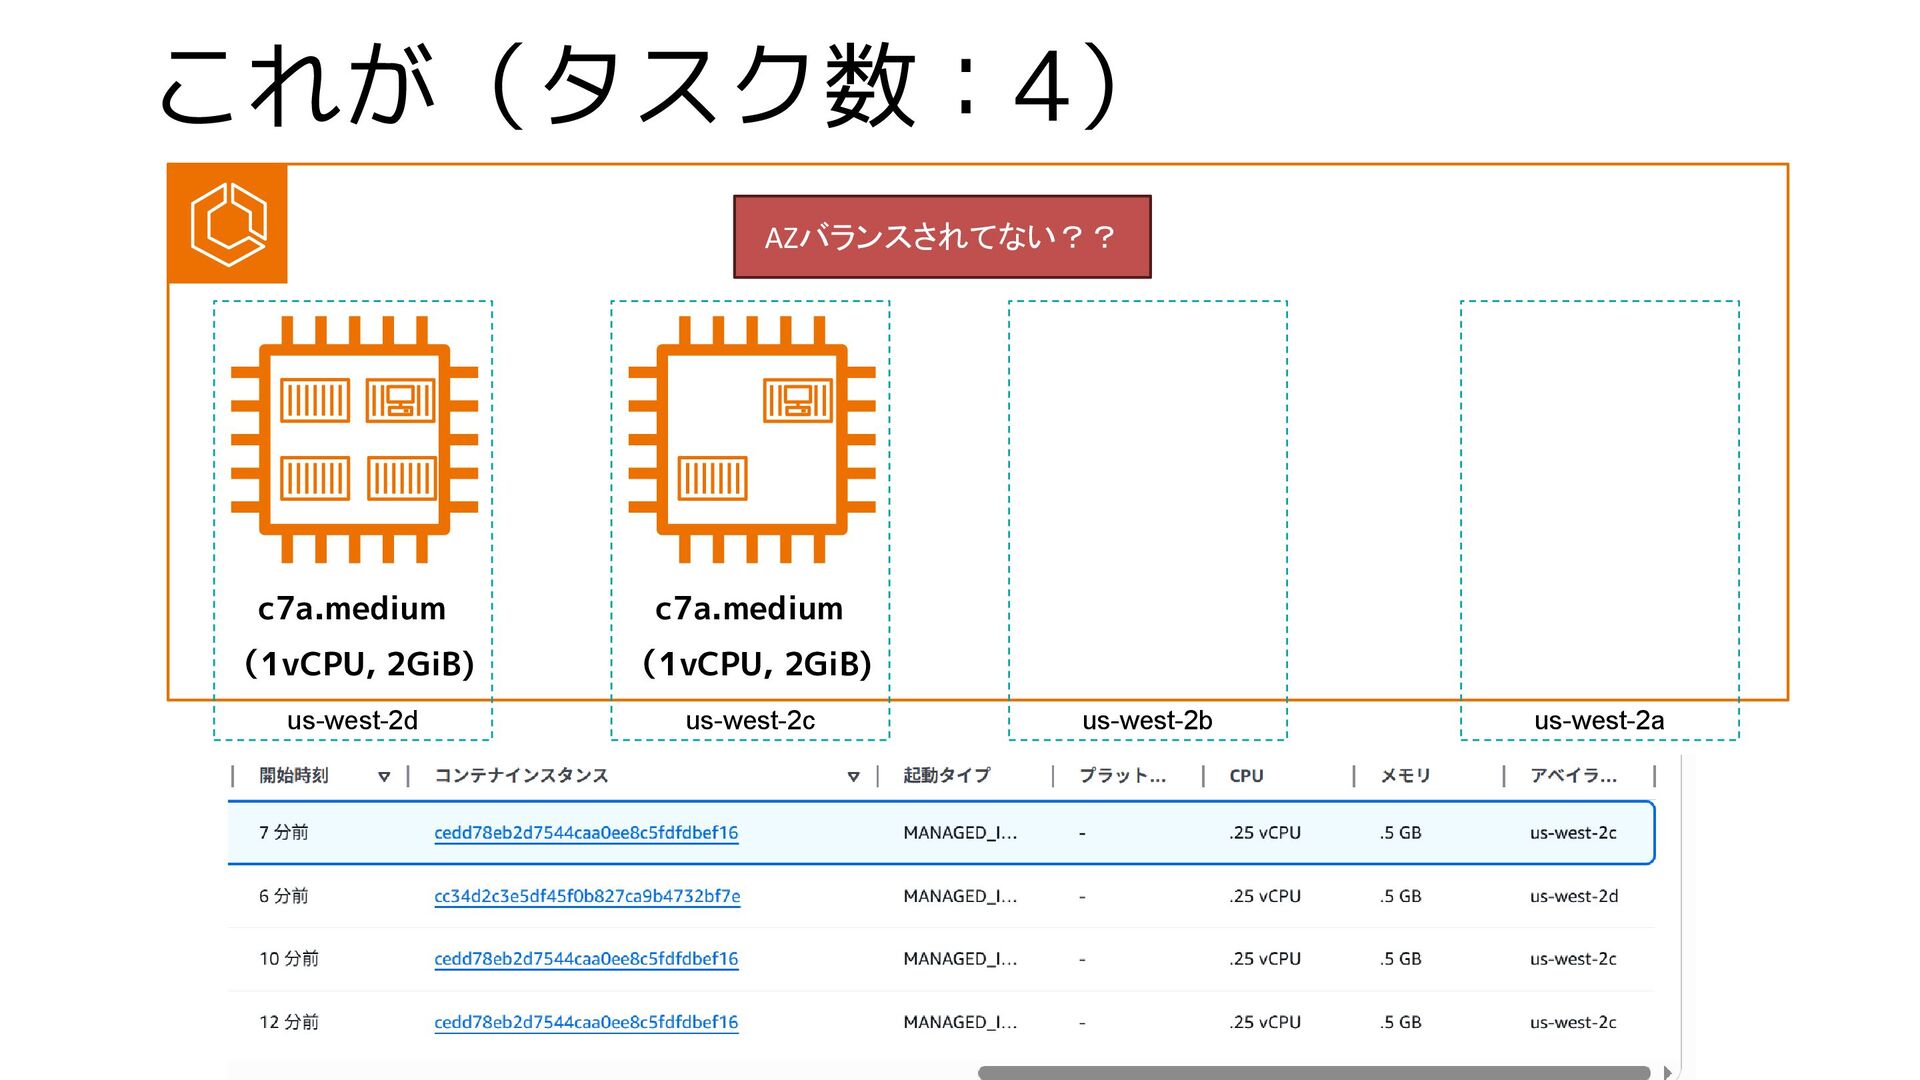
Task: Click the CPU column header
Action: pyautogui.click(x=1246, y=776)
